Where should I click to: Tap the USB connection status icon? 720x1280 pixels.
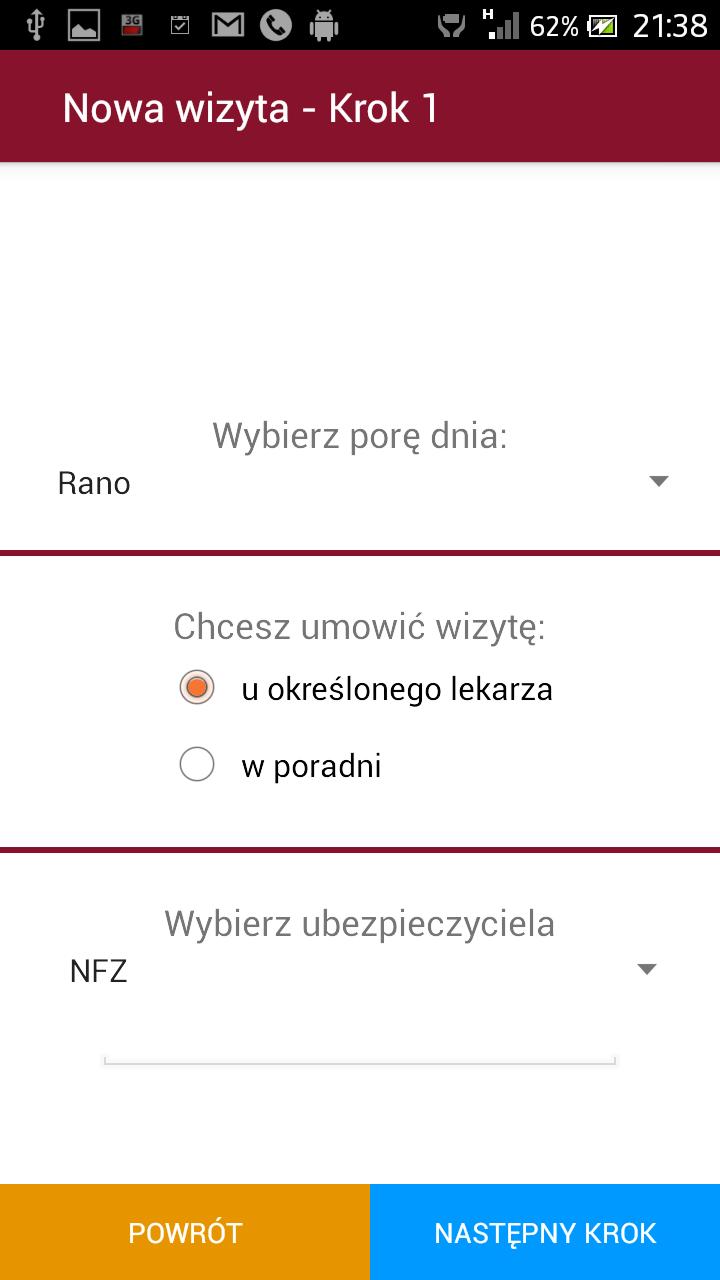coord(35,25)
